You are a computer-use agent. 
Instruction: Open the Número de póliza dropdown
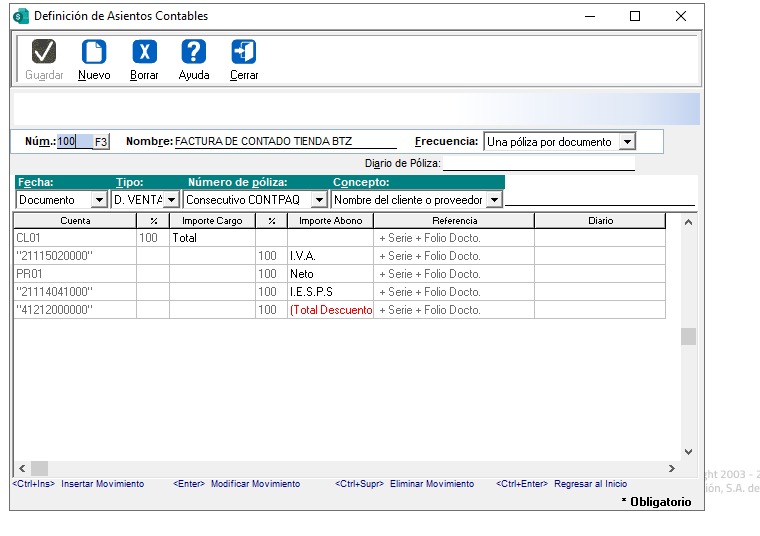(x=318, y=200)
